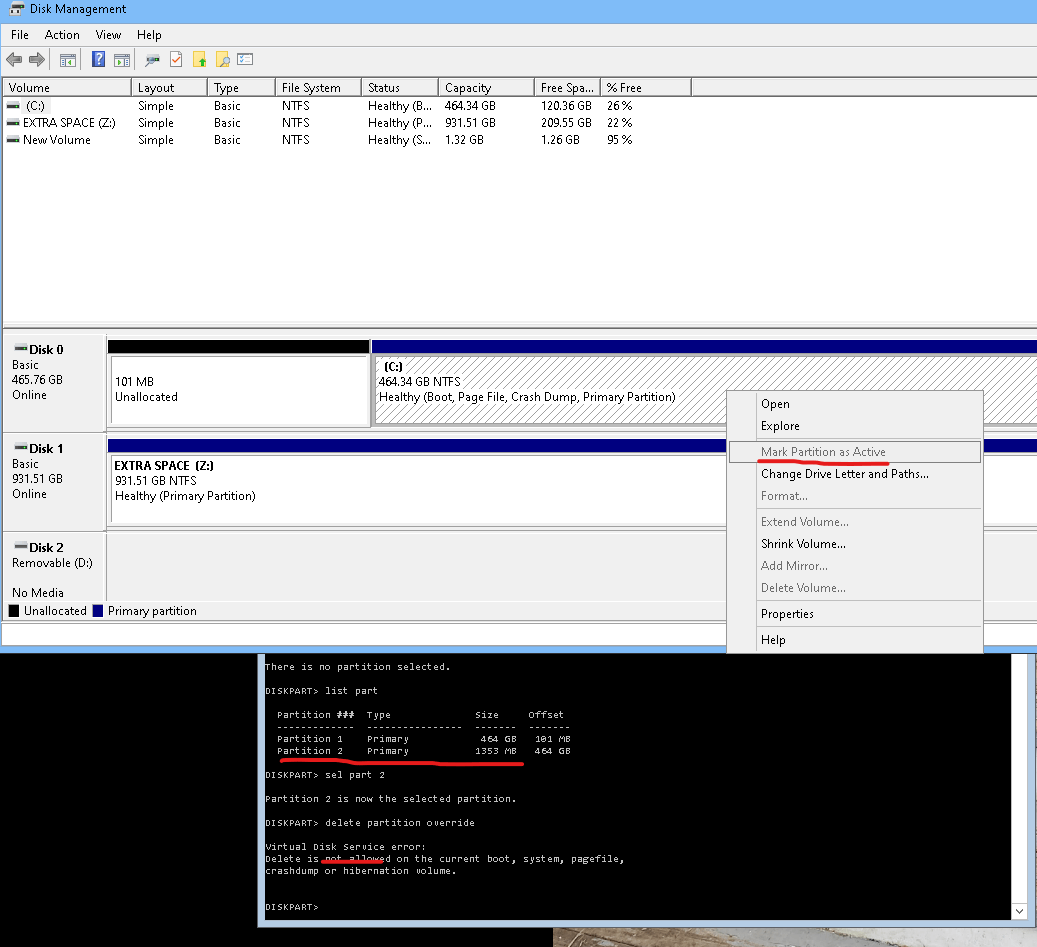Click the Back navigation arrow icon
This screenshot has width=1037, height=947.
(x=14, y=60)
